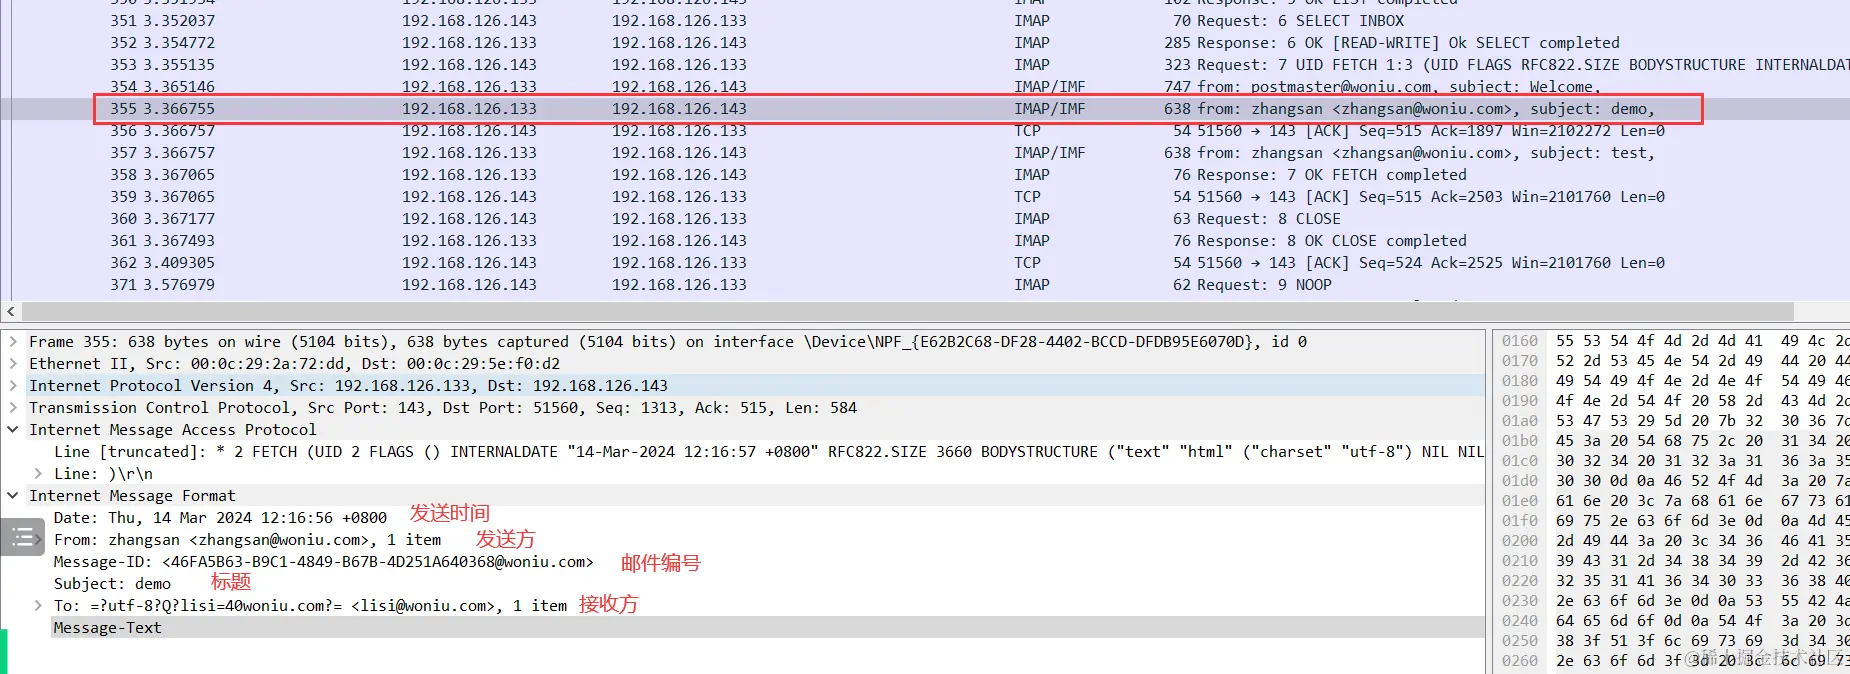
Task: Click hex dump row at offset 01d0
Action: [1675, 481]
